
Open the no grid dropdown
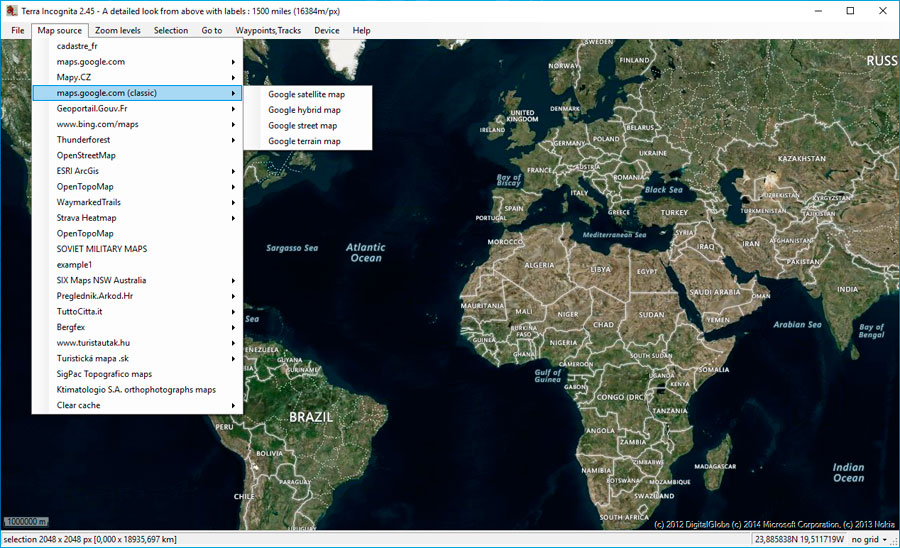[x=869, y=539]
